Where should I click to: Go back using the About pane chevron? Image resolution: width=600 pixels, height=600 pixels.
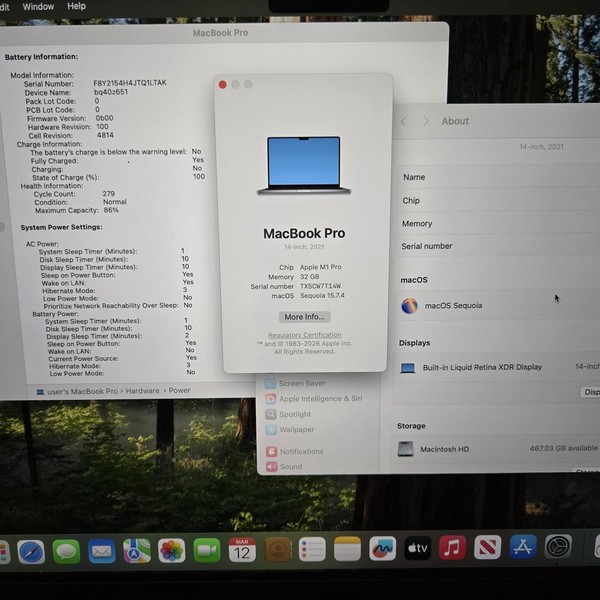(x=404, y=121)
